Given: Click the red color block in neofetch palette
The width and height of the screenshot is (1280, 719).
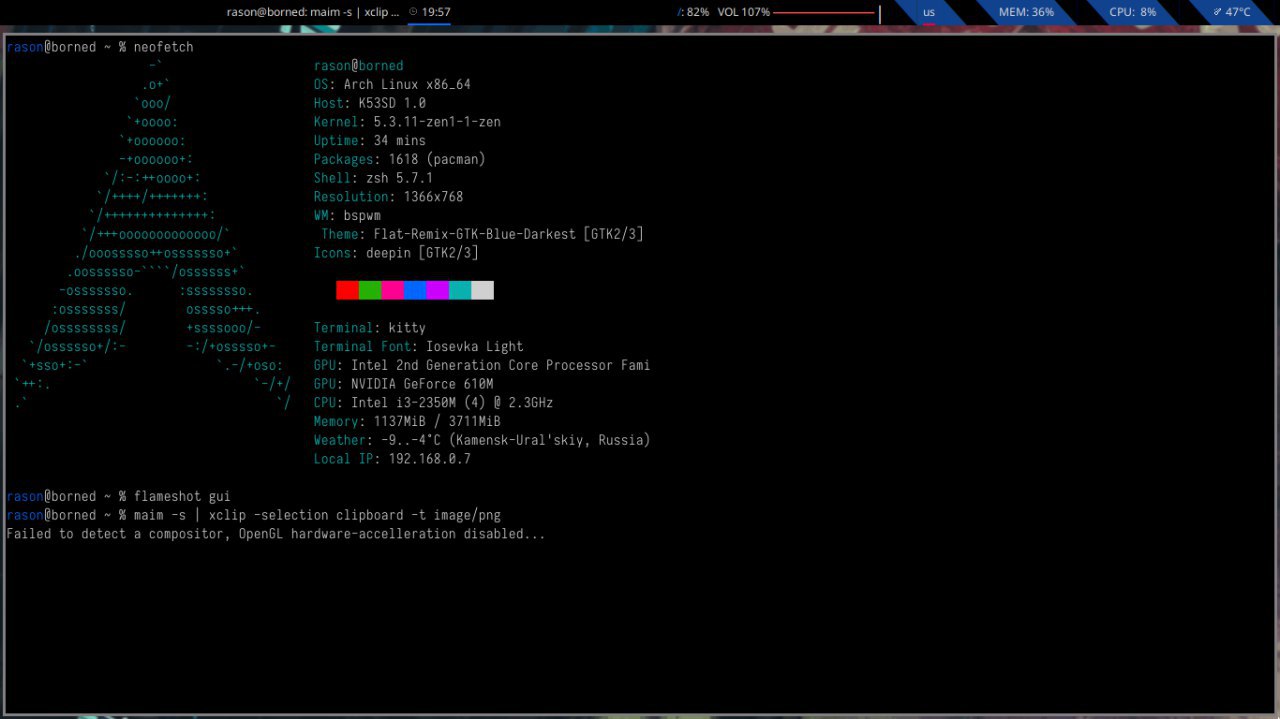Looking at the screenshot, I should click(347, 290).
